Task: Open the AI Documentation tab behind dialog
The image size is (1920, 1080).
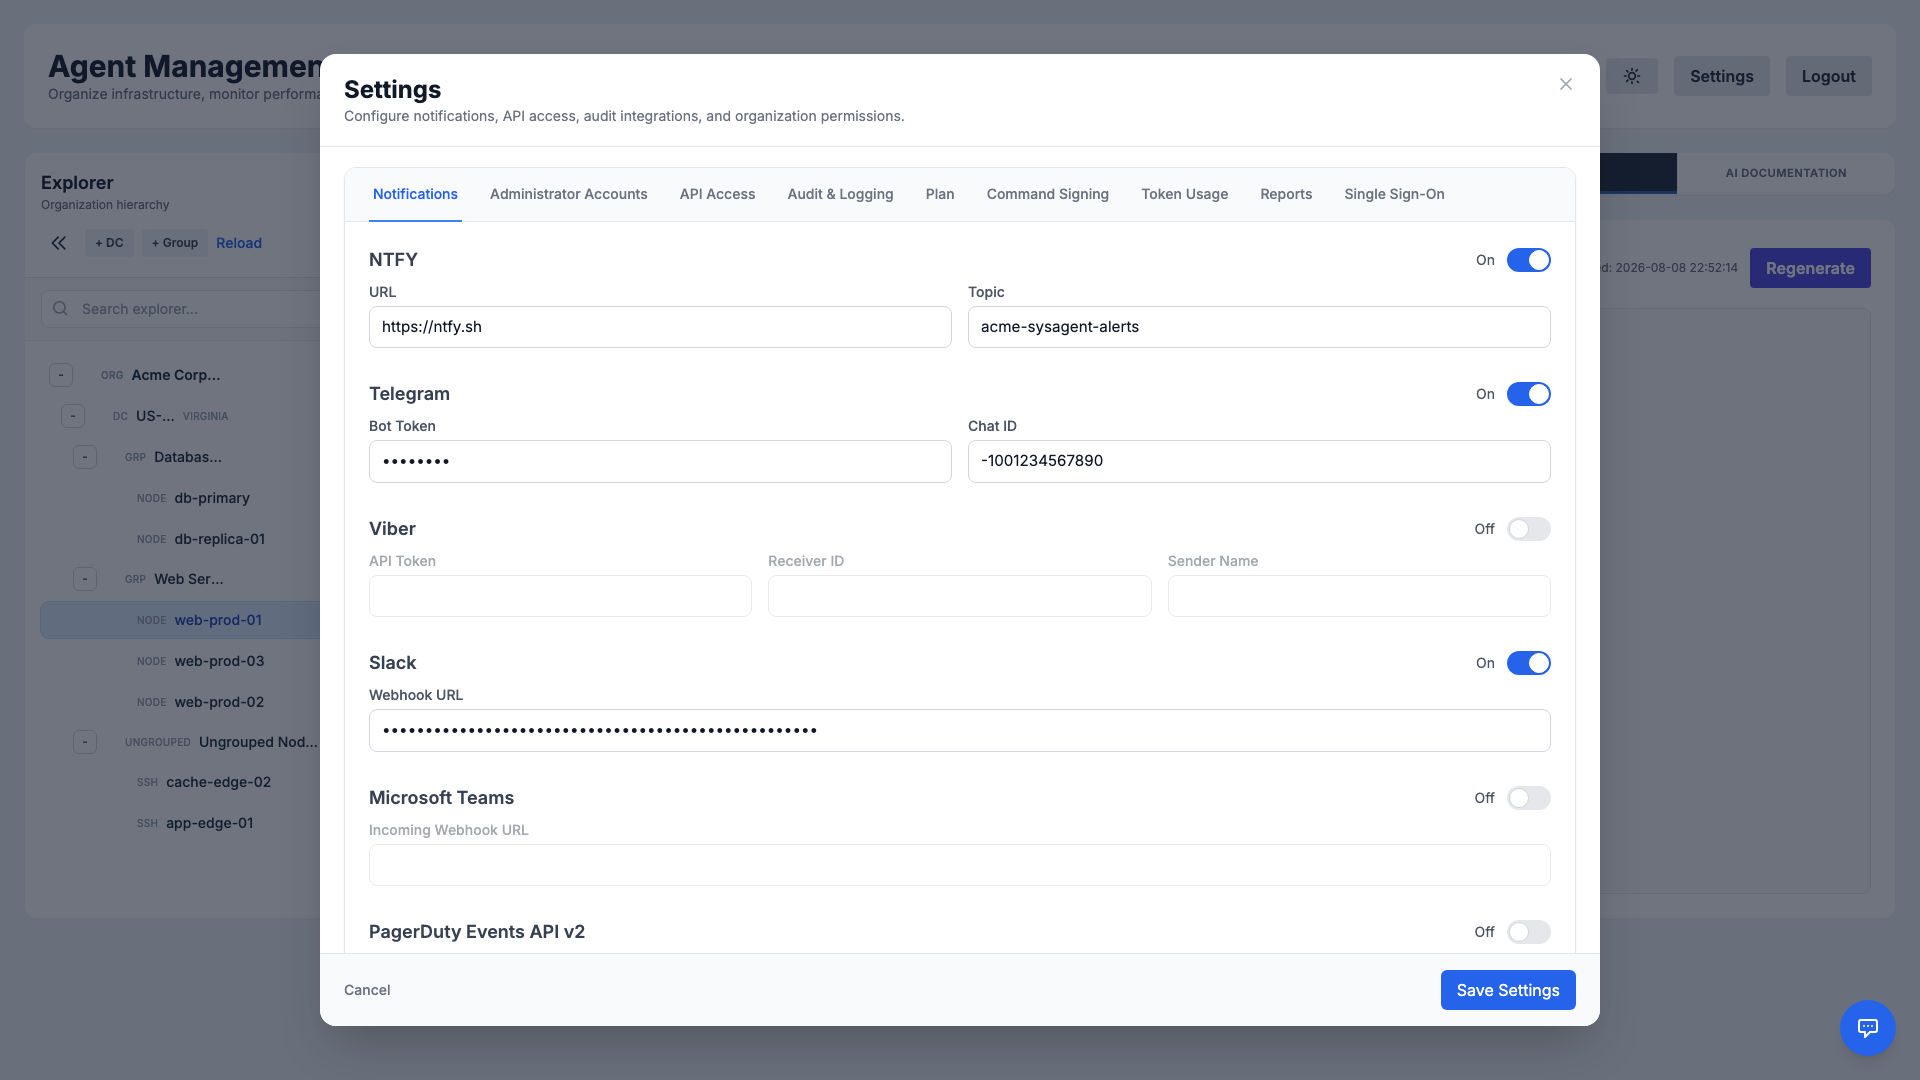Action: tap(1785, 173)
